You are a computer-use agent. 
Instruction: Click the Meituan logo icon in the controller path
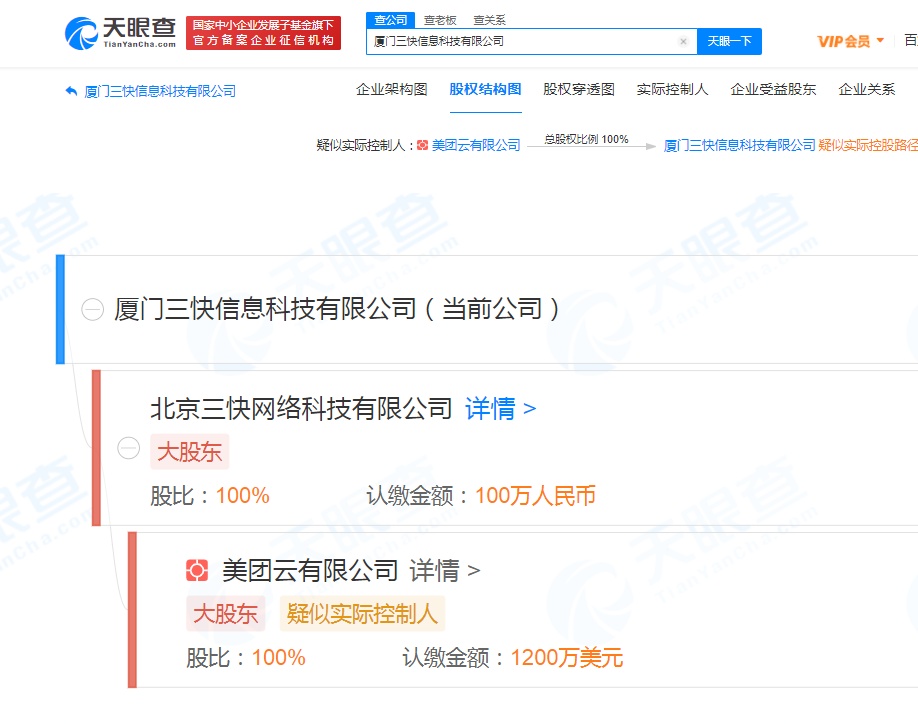(x=422, y=145)
